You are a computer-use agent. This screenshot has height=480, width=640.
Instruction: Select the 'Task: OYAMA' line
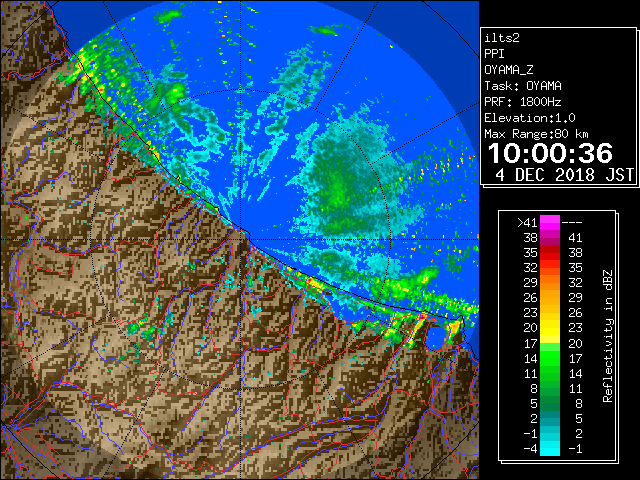pyautogui.click(x=523, y=86)
